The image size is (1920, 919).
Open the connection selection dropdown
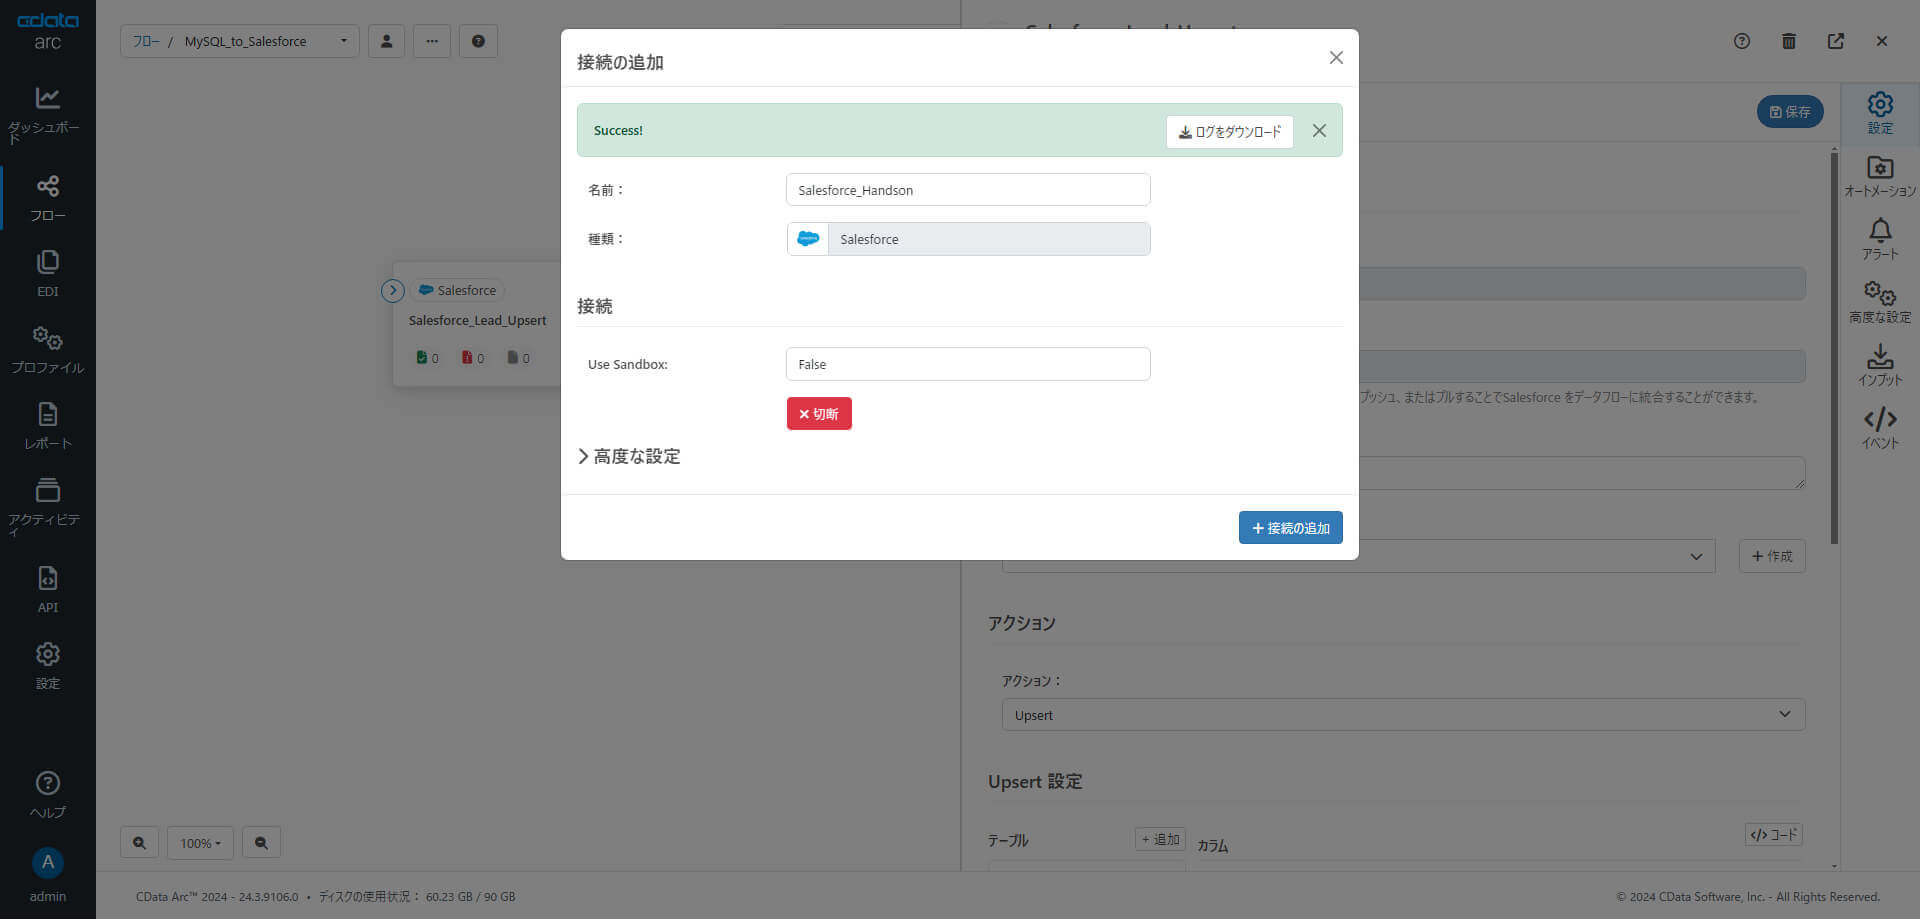pos(1358,556)
